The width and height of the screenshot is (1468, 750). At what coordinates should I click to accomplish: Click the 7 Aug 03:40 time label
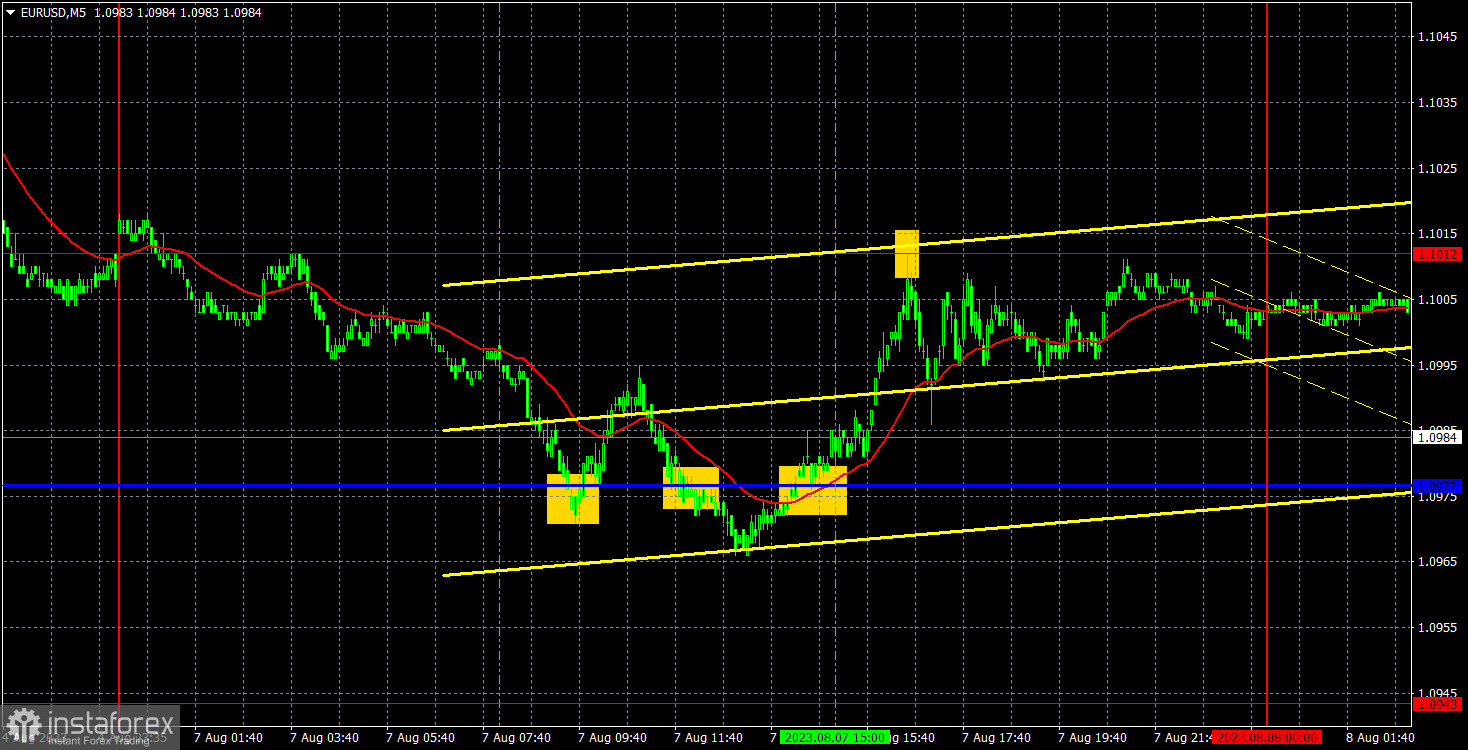point(325,738)
